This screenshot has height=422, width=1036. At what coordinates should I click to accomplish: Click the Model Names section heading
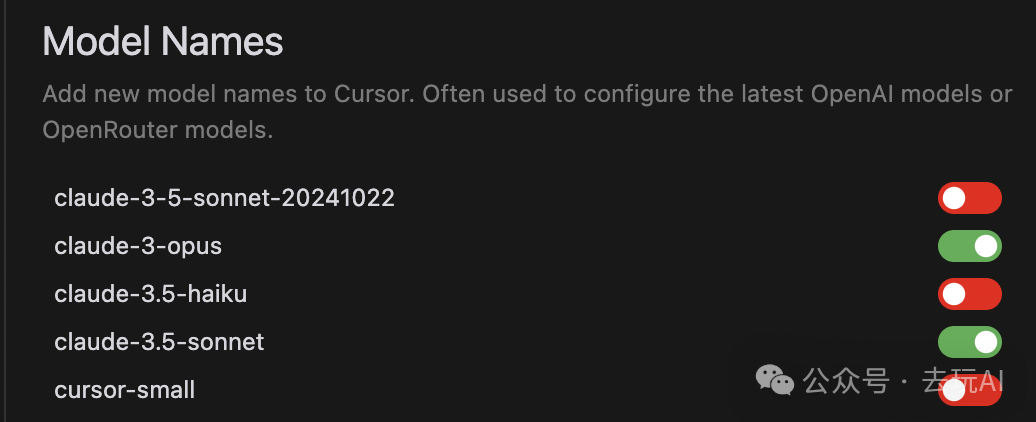163,42
